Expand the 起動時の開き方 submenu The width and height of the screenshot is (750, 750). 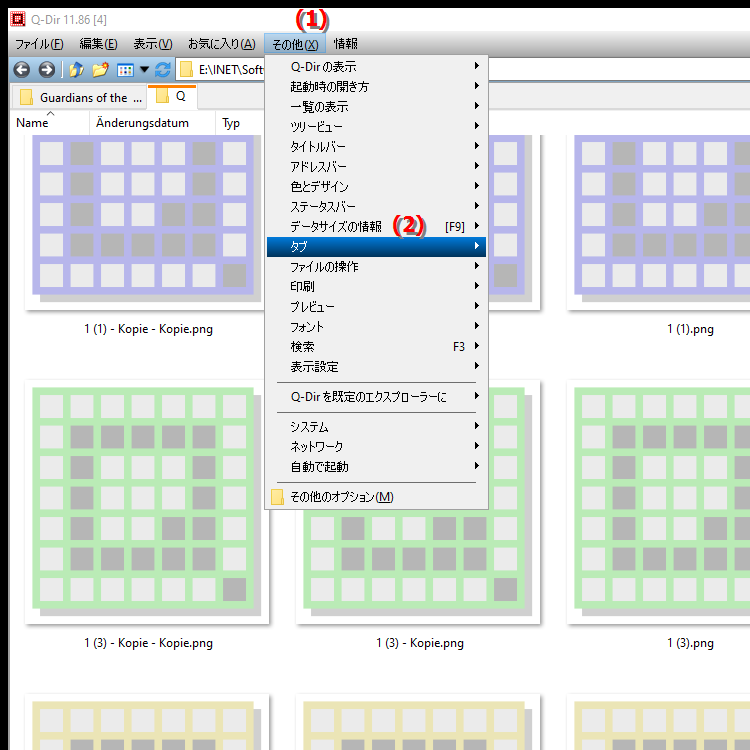click(376, 87)
